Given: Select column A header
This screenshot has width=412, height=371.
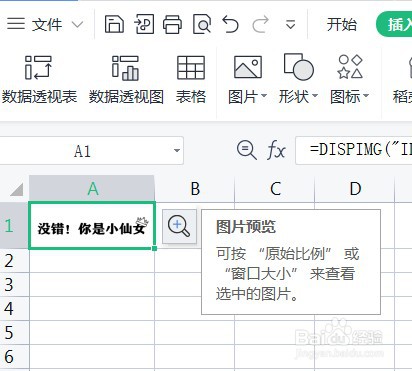Looking at the screenshot, I should [92, 189].
